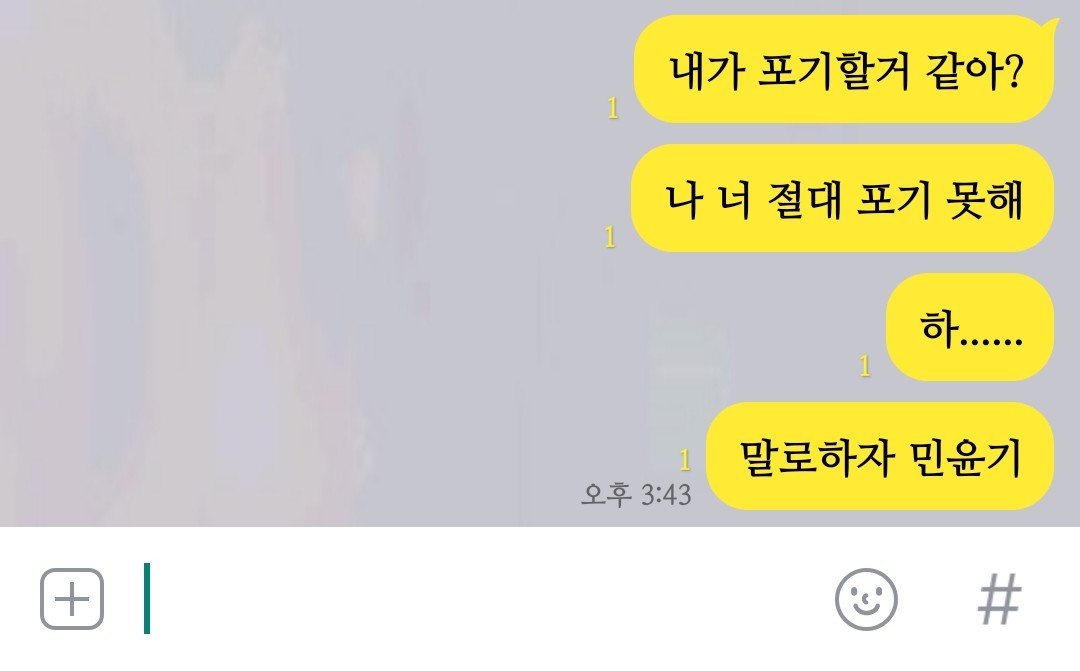The width and height of the screenshot is (1080, 671).
Task: Focus the empty message input field
Action: coord(482,599)
